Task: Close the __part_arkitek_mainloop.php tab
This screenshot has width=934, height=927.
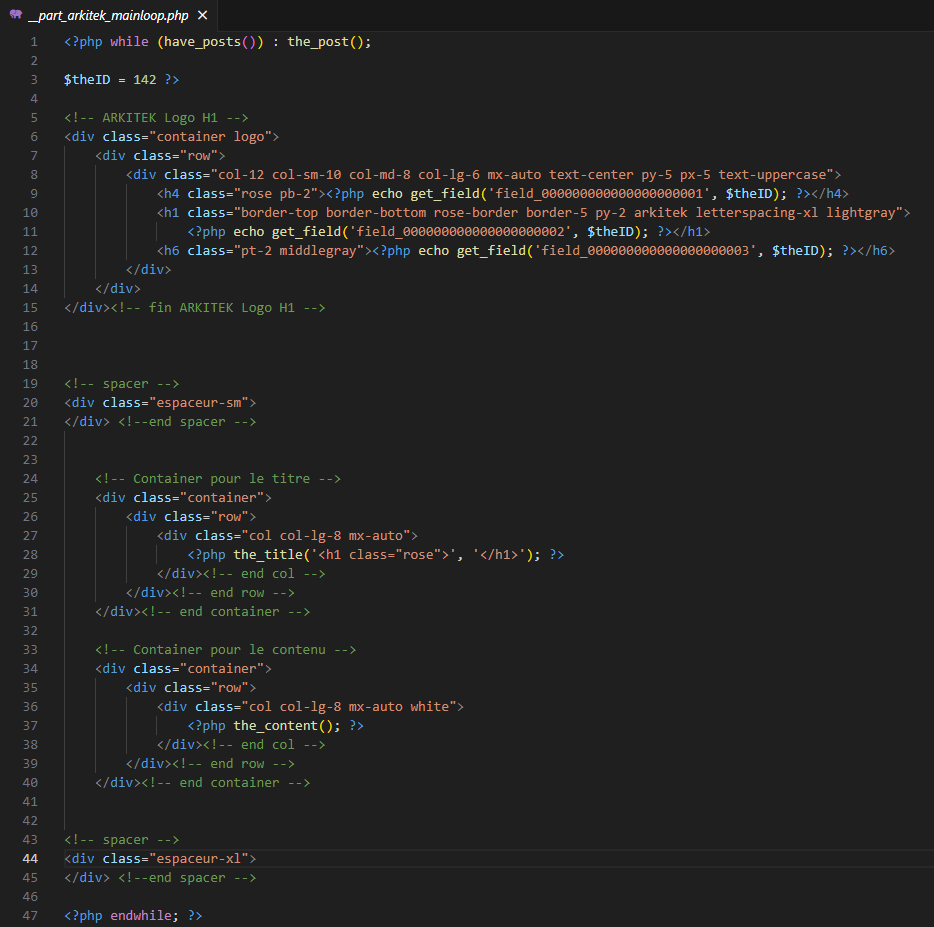Action: click(x=203, y=16)
